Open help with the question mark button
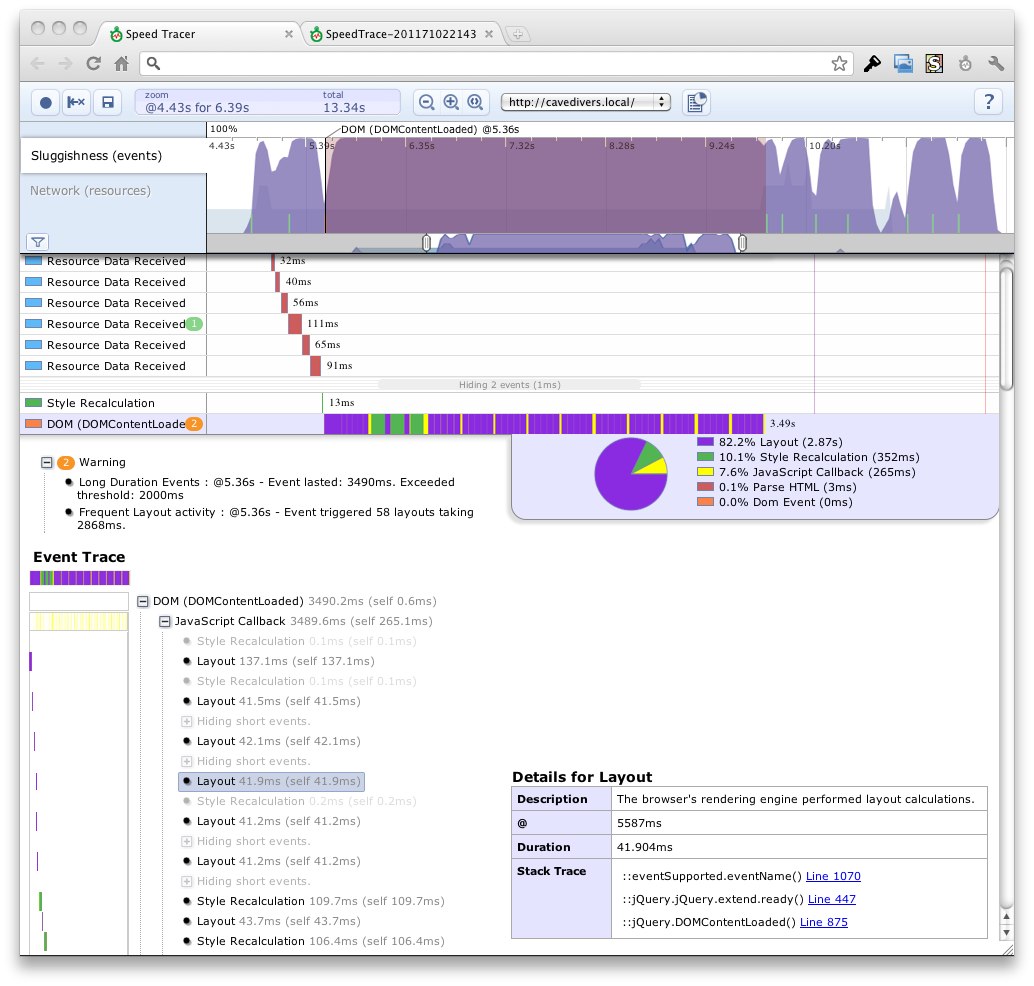The width and height of the screenshot is (1034, 986). 988,102
